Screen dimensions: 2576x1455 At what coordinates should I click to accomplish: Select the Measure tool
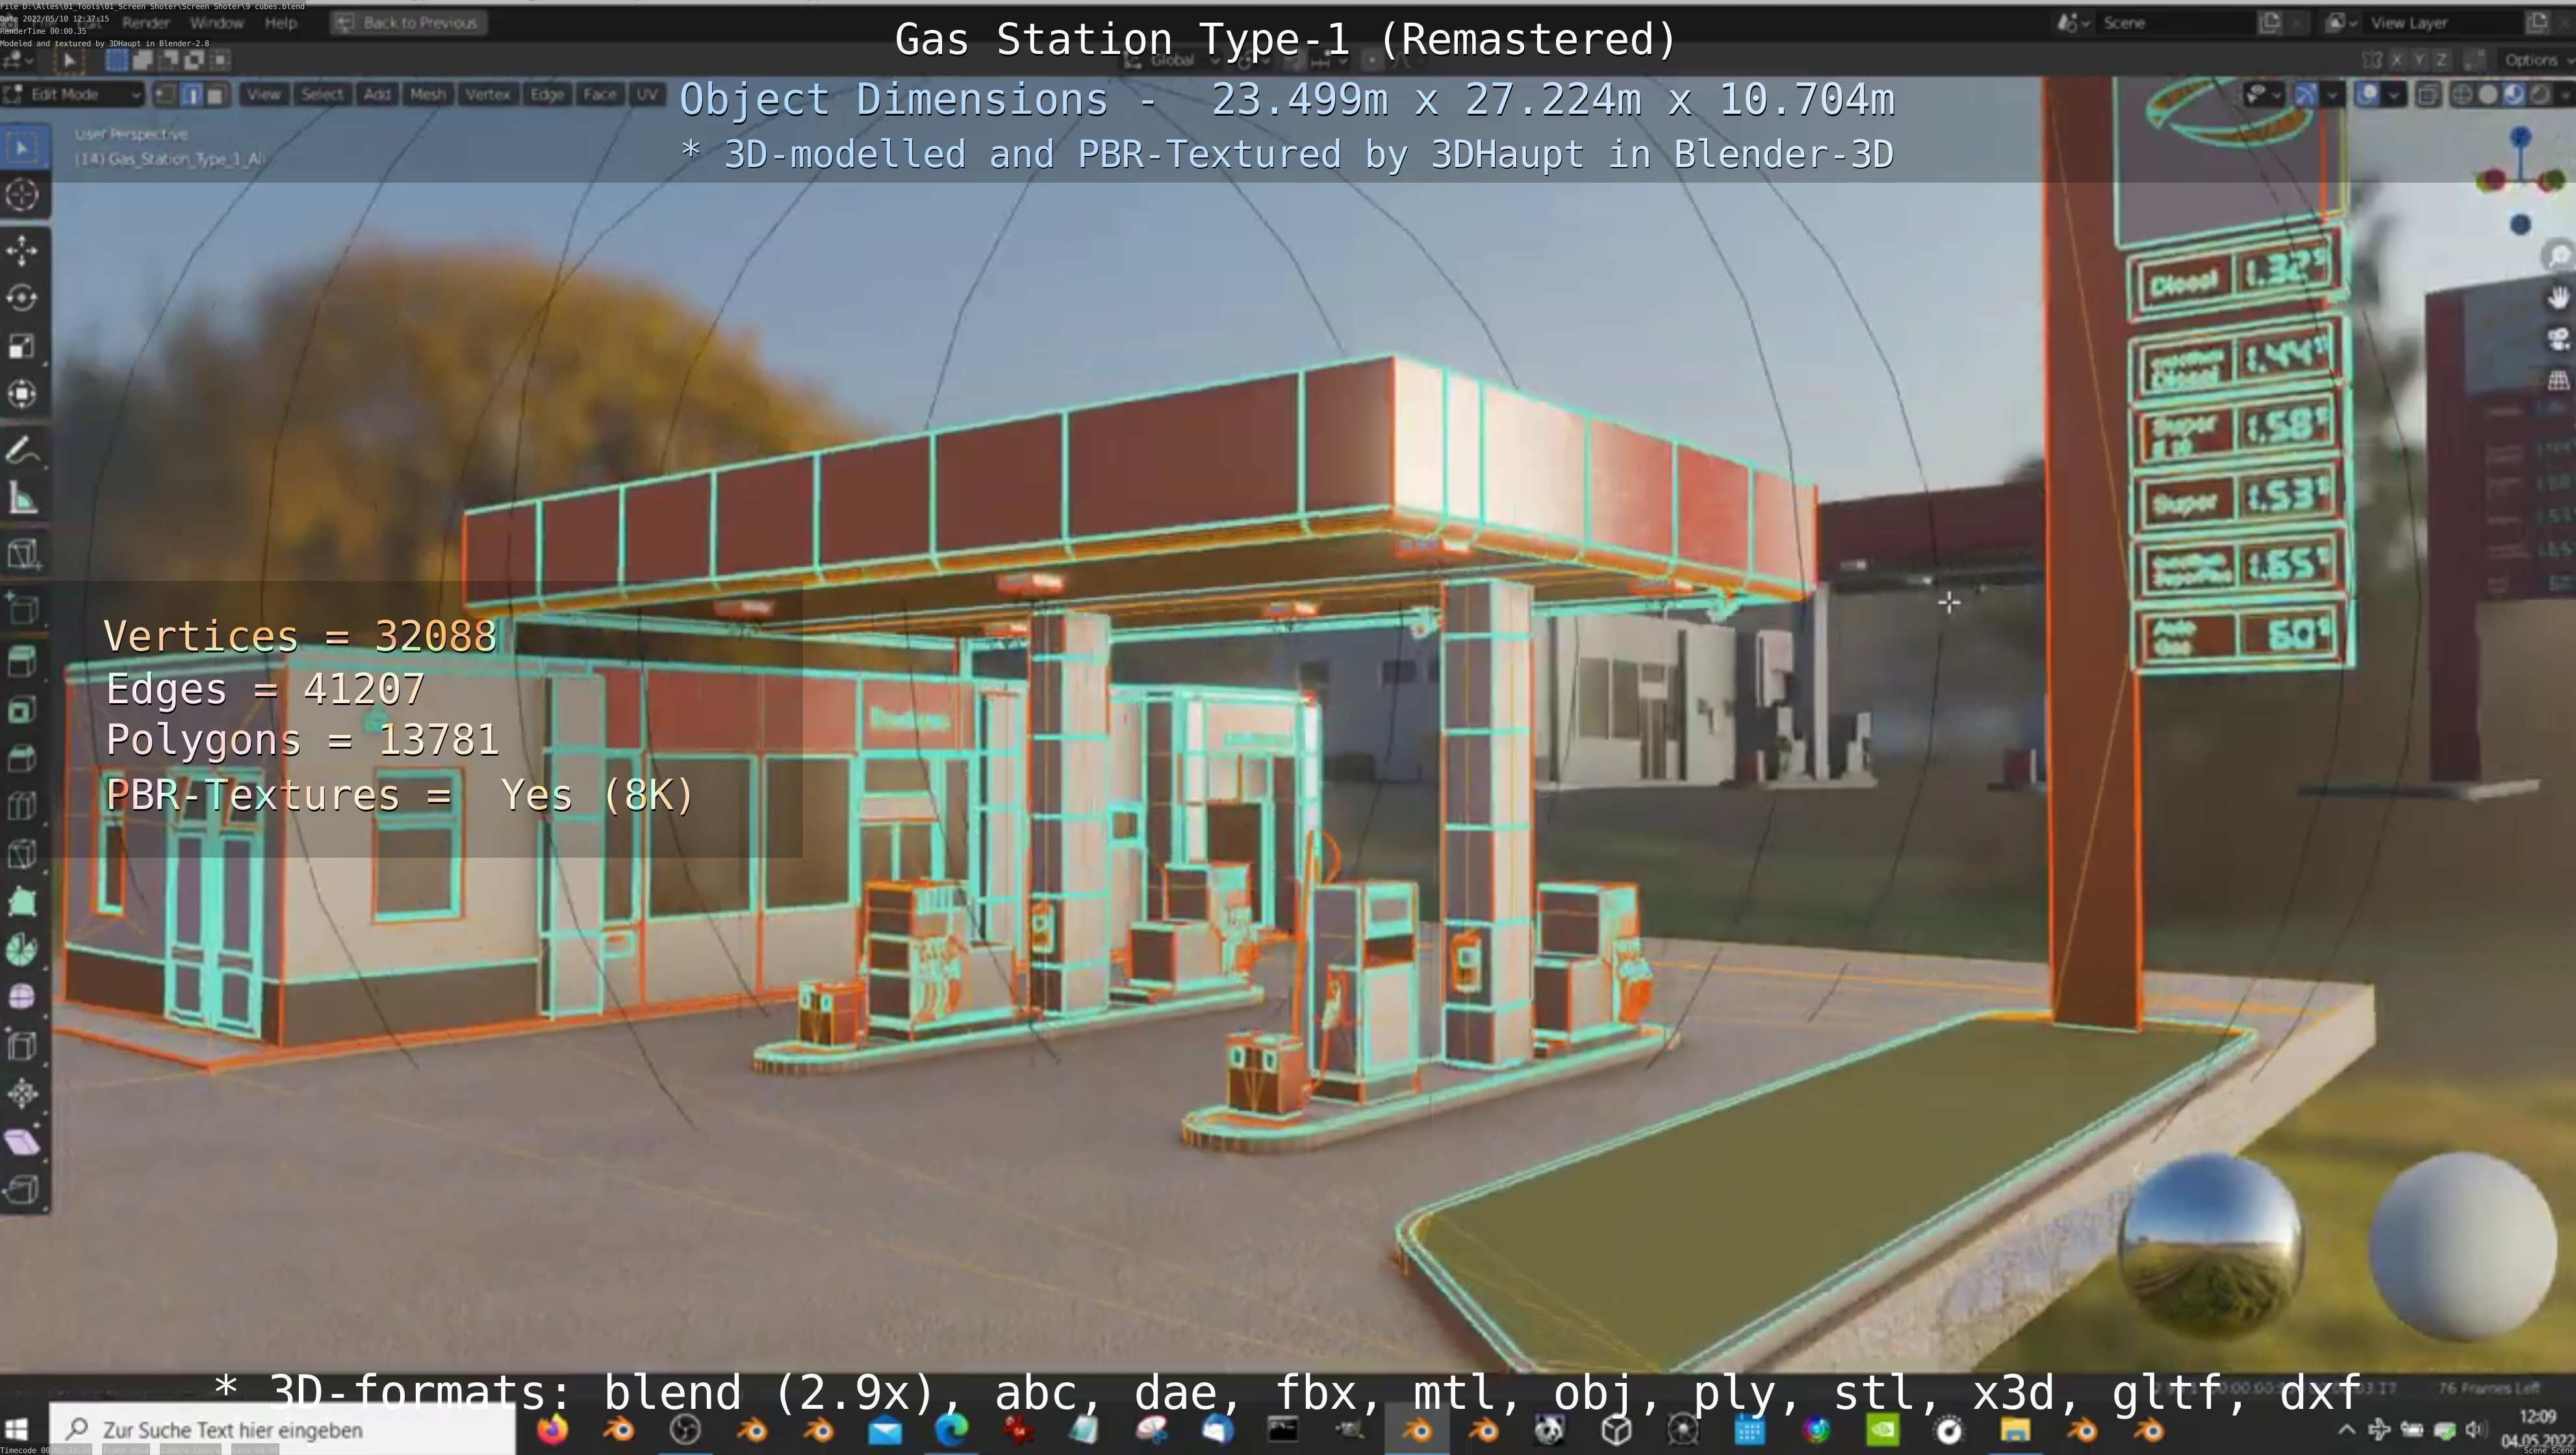tap(22, 499)
